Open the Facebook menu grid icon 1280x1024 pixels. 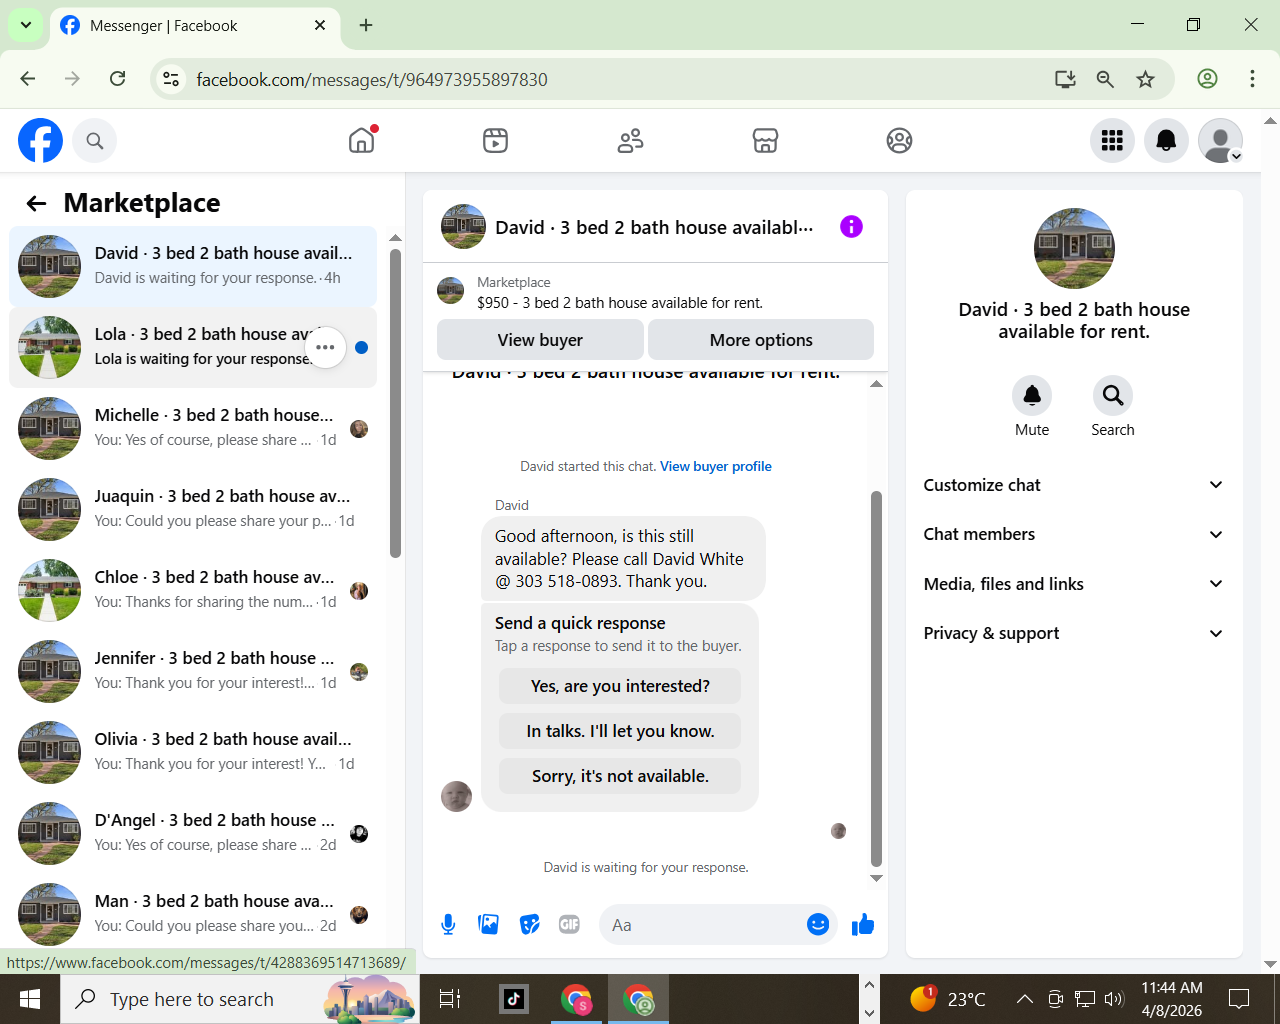pyautogui.click(x=1112, y=141)
